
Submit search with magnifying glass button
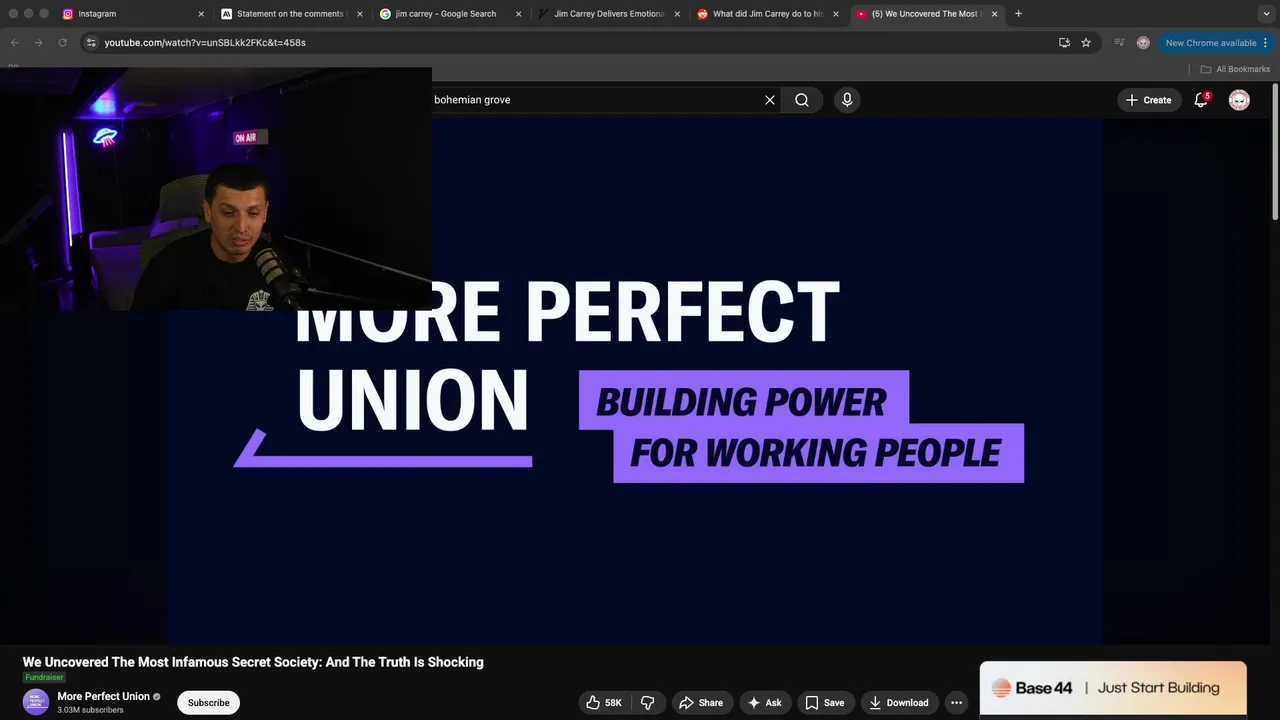click(x=802, y=100)
